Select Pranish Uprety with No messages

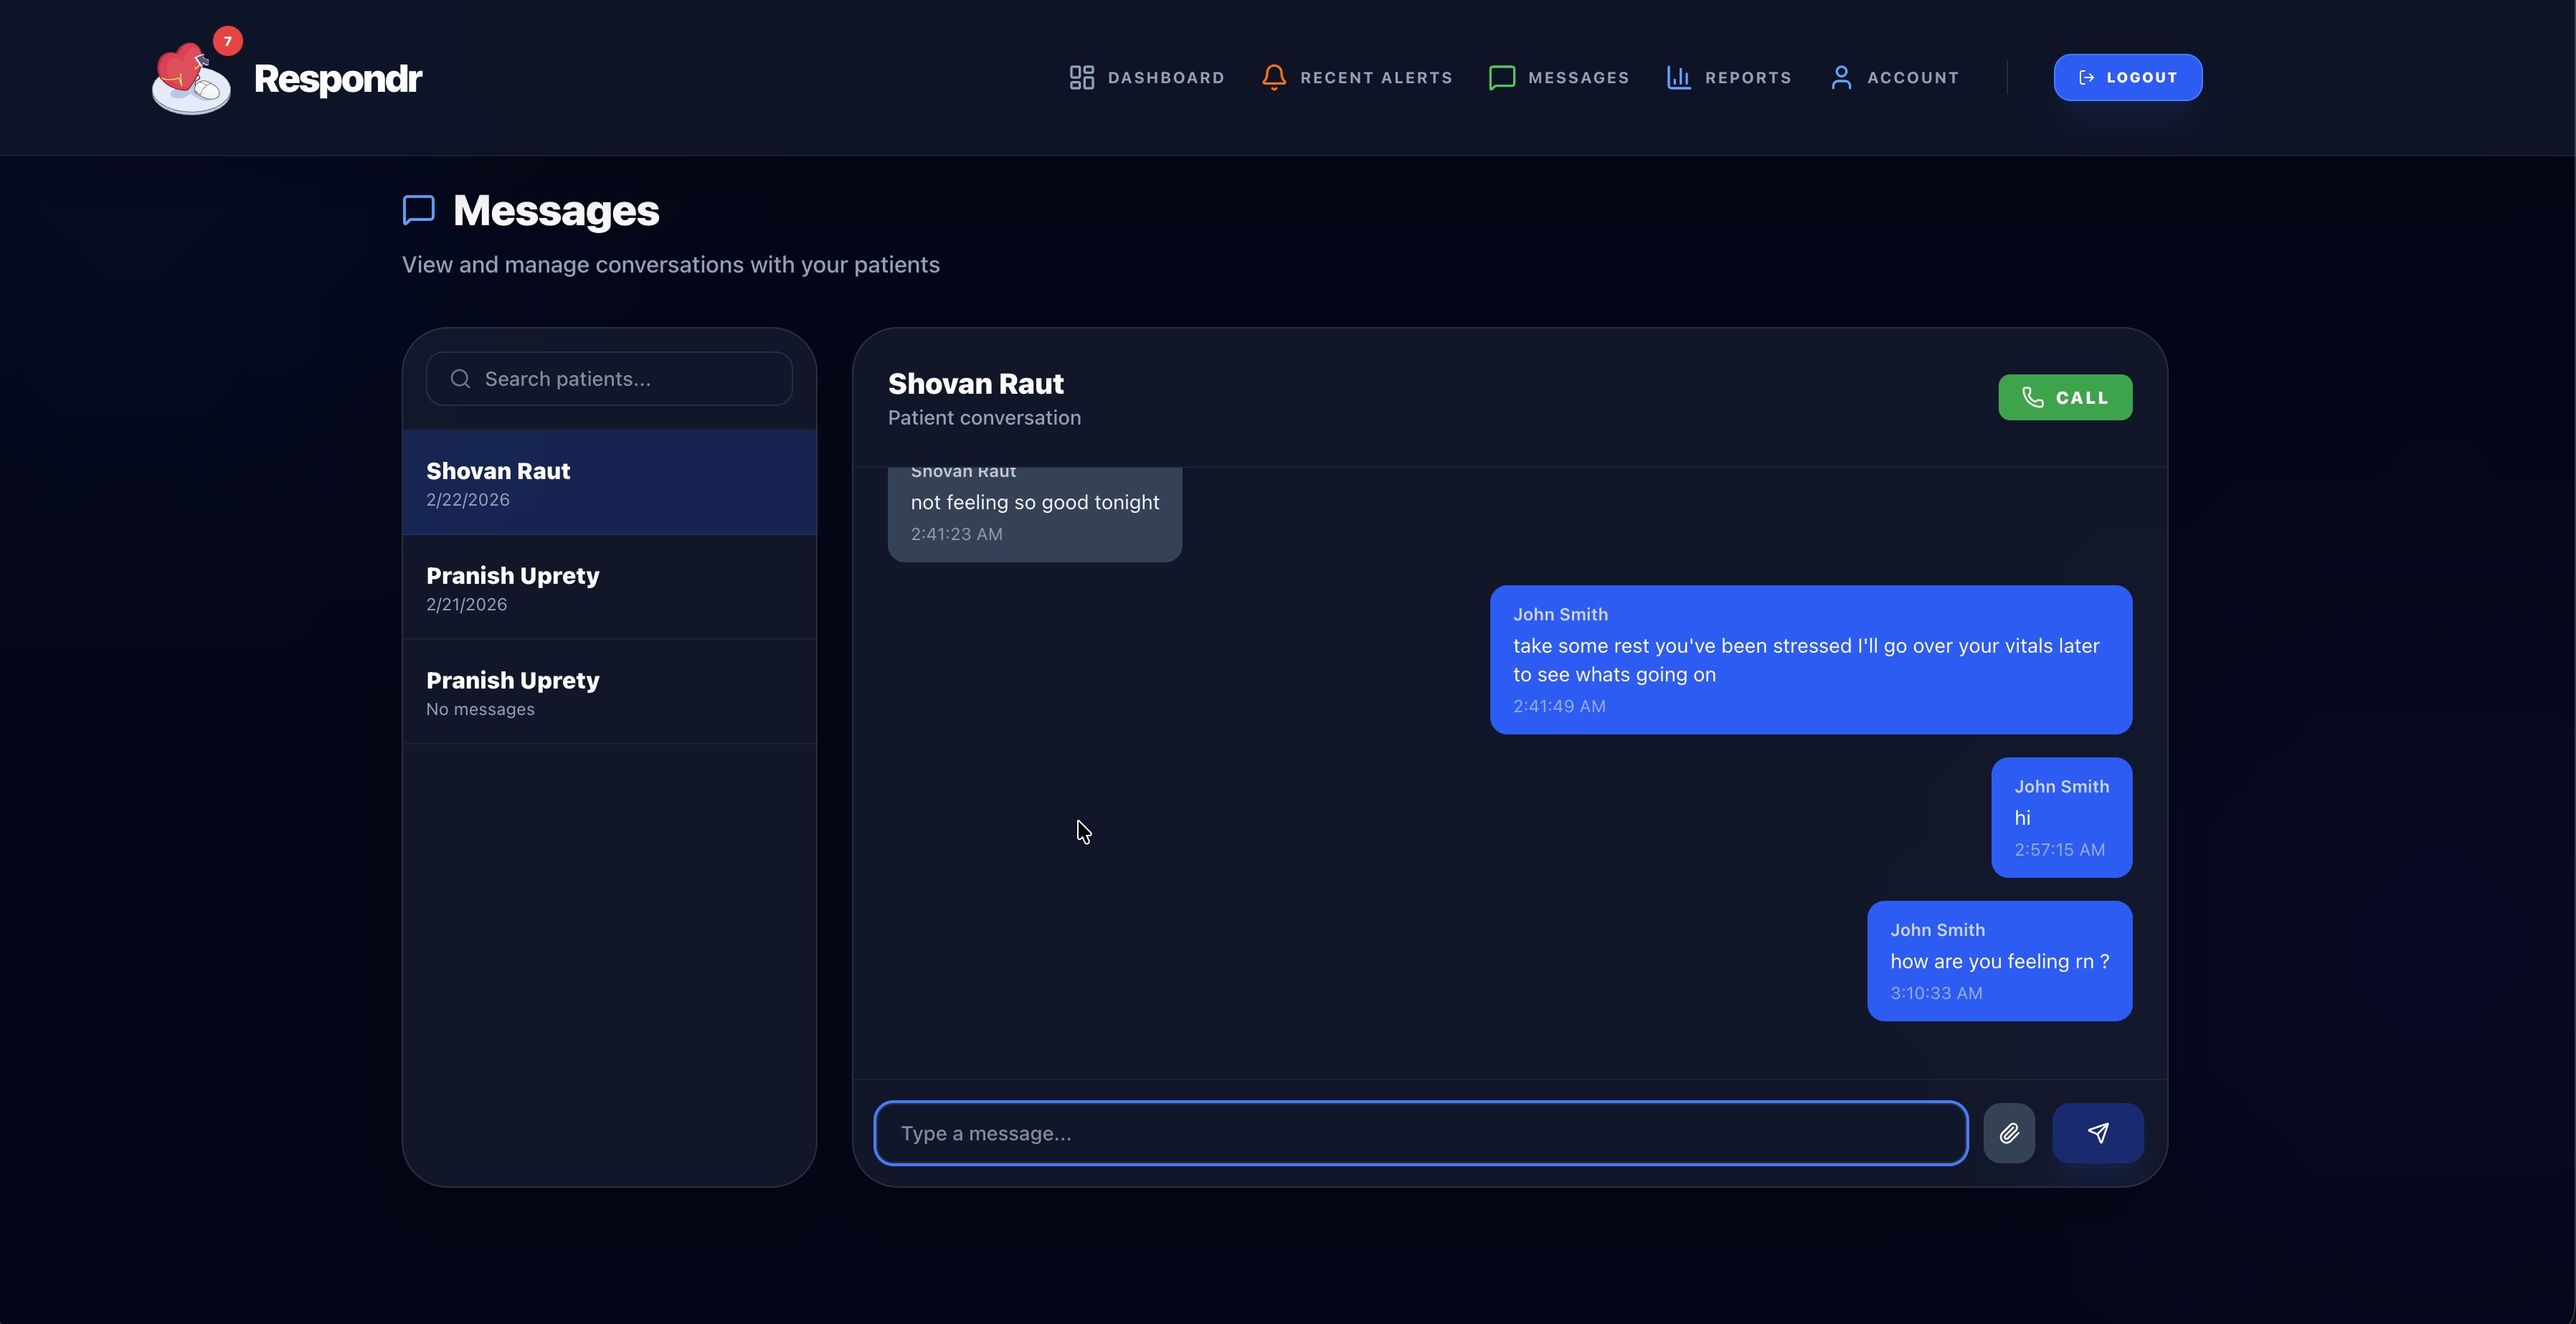pos(609,692)
